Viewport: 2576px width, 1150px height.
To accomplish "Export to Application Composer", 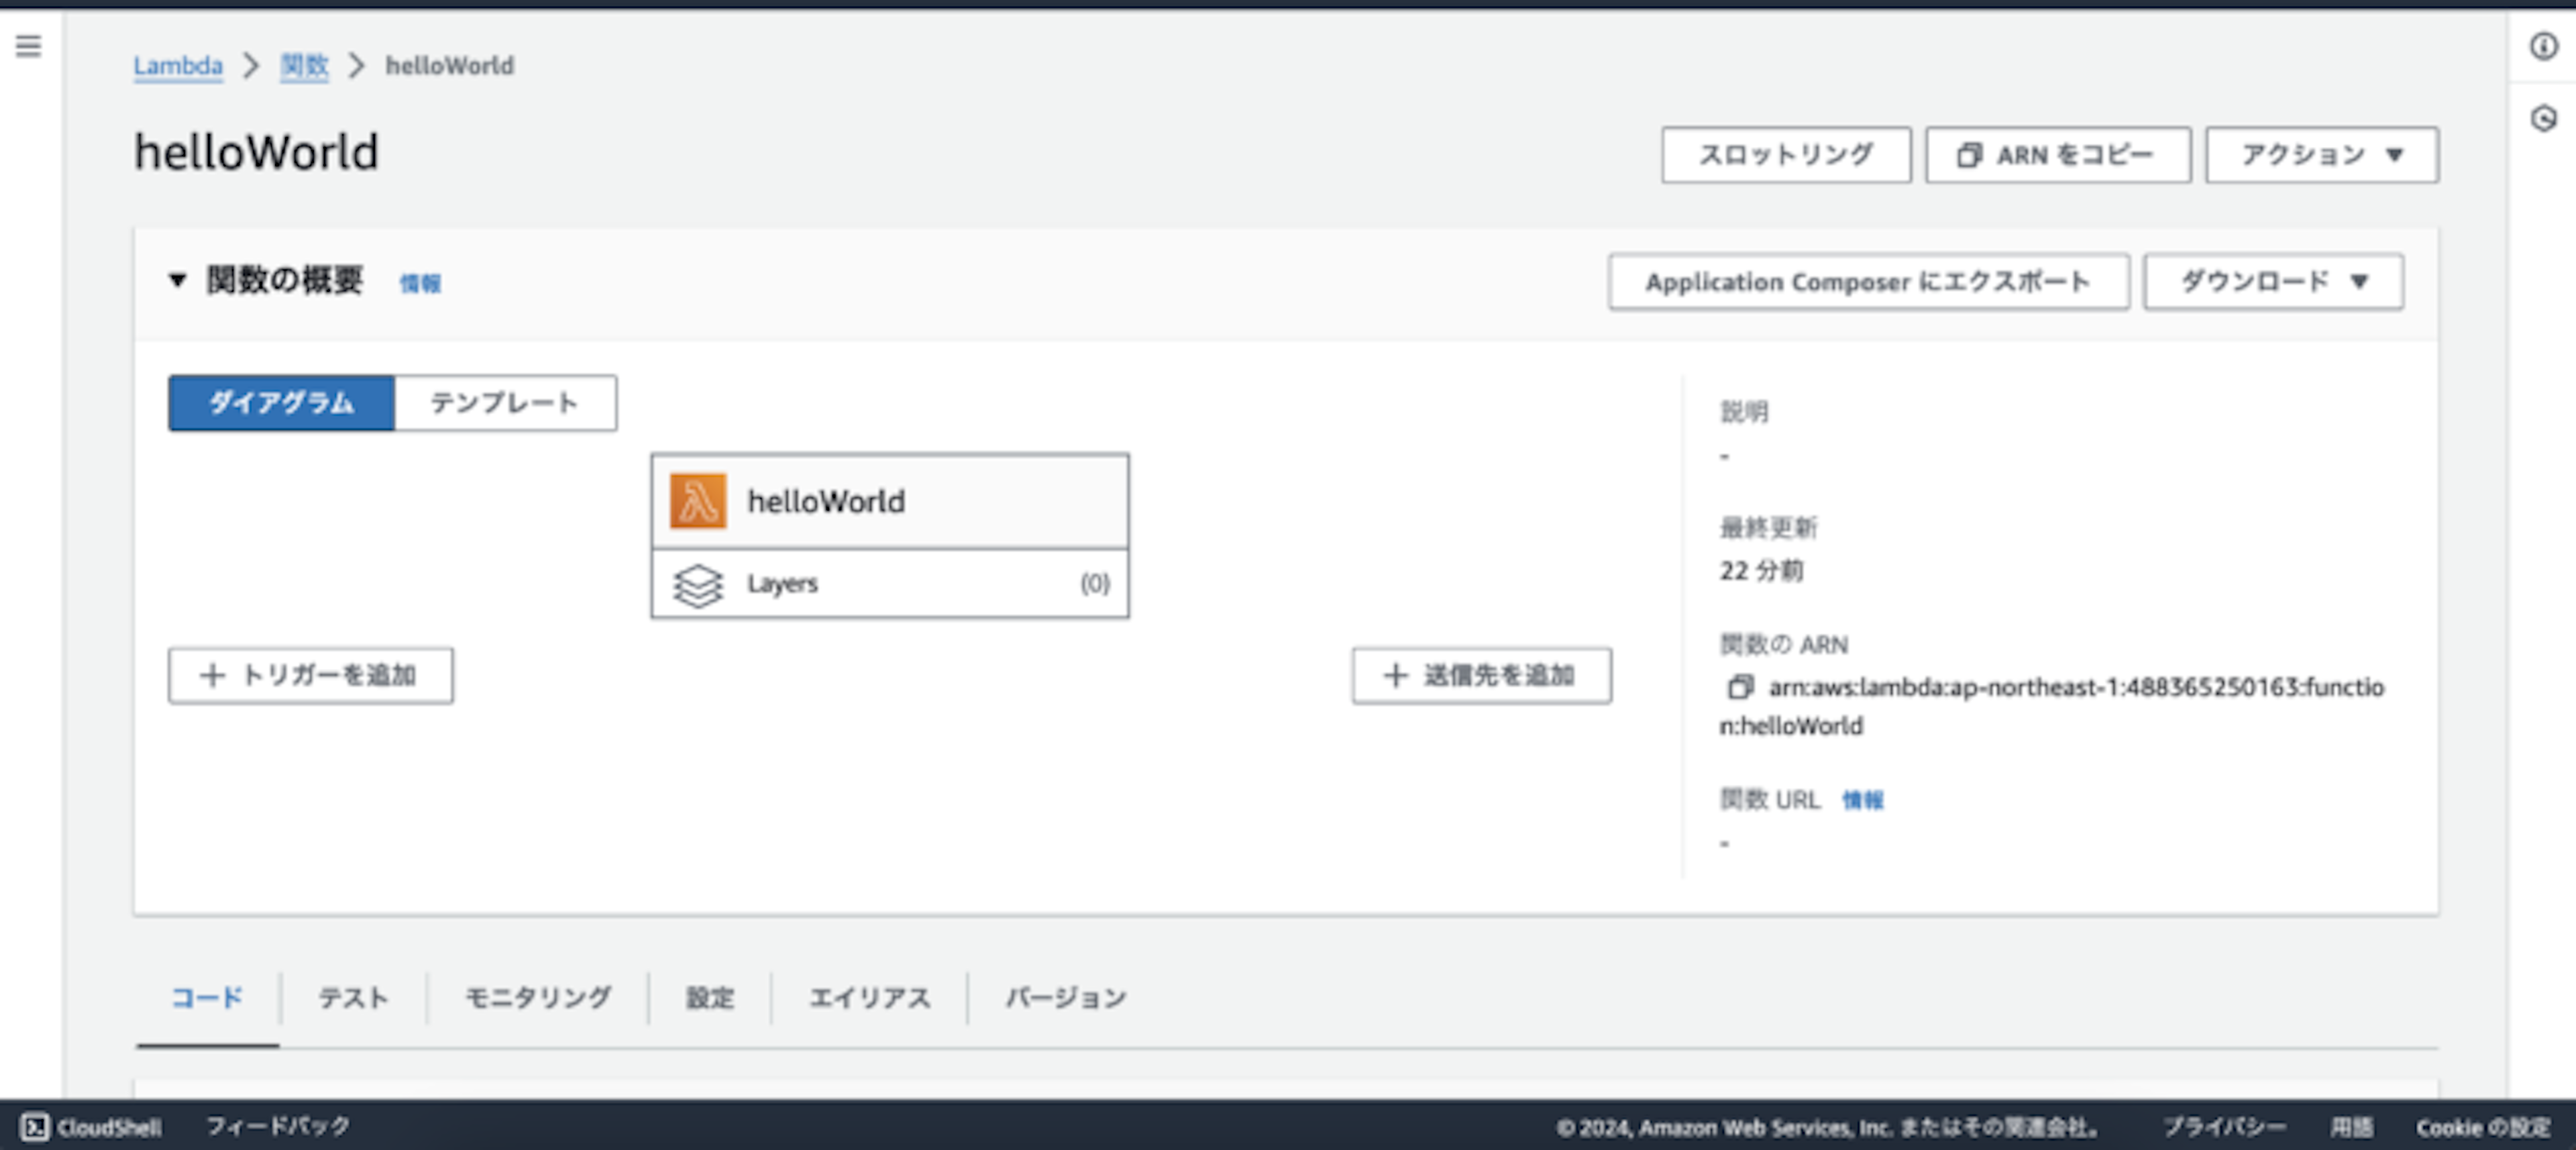I will coord(1868,282).
